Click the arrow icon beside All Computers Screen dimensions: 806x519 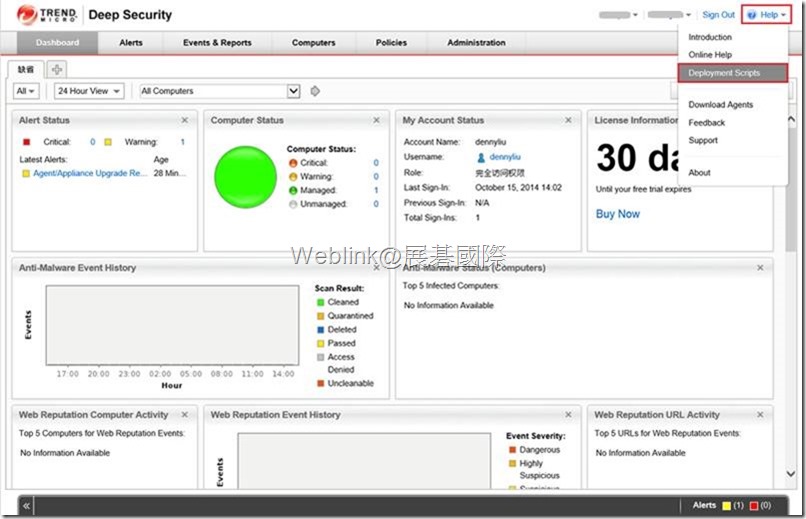point(315,91)
